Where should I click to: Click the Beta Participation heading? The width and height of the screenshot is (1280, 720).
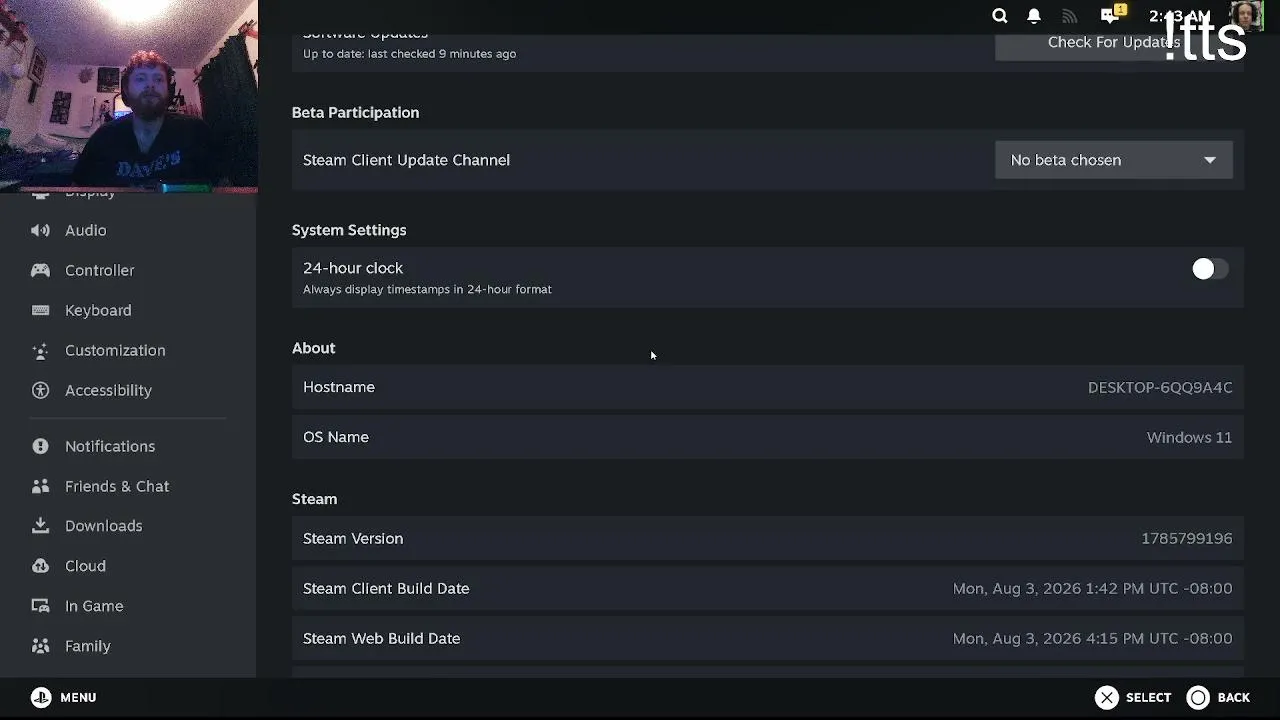pos(355,113)
